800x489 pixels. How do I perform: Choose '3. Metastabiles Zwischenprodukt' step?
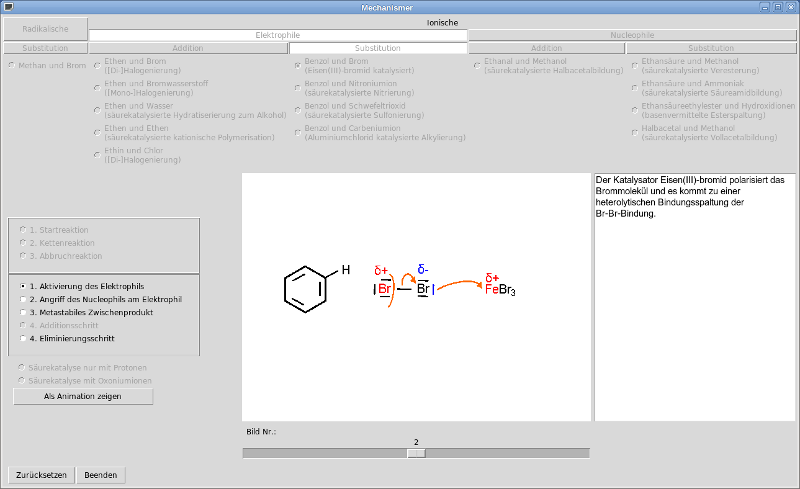coord(23,312)
